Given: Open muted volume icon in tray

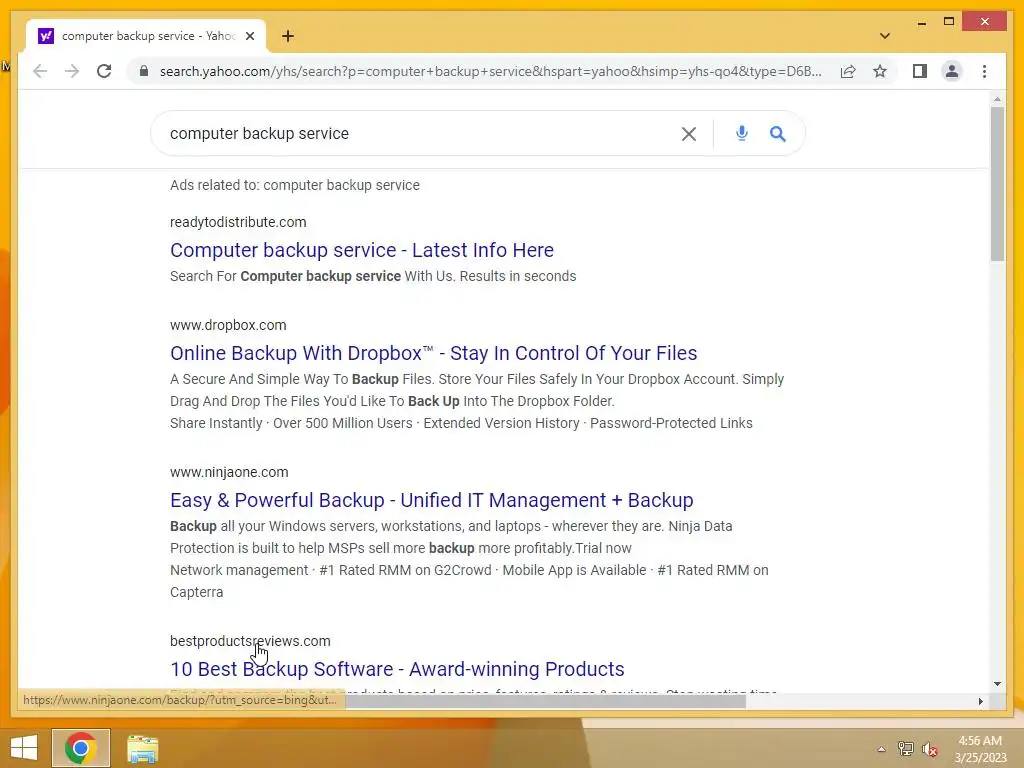Looking at the screenshot, I should coord(930,749).
